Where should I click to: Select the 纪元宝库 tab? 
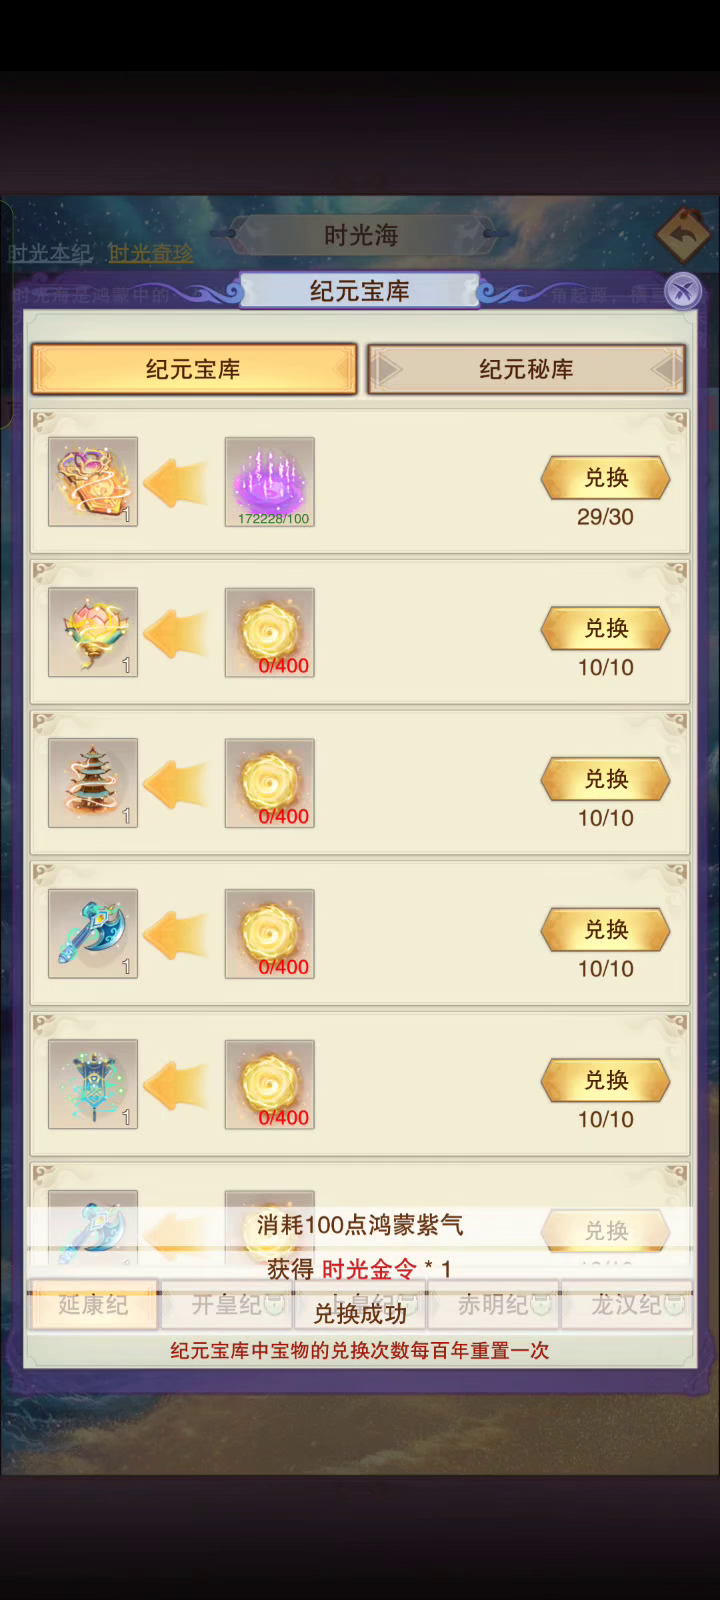click(x=194, y=370)
